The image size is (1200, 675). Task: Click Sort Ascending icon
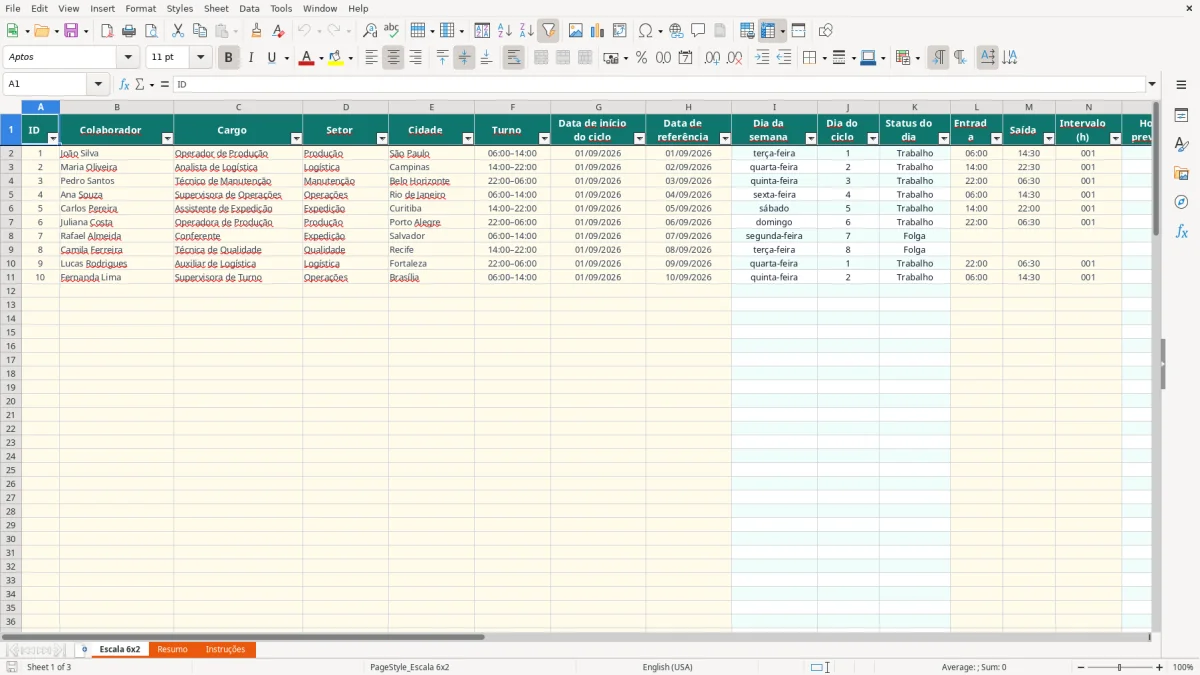tap(505, 31)
